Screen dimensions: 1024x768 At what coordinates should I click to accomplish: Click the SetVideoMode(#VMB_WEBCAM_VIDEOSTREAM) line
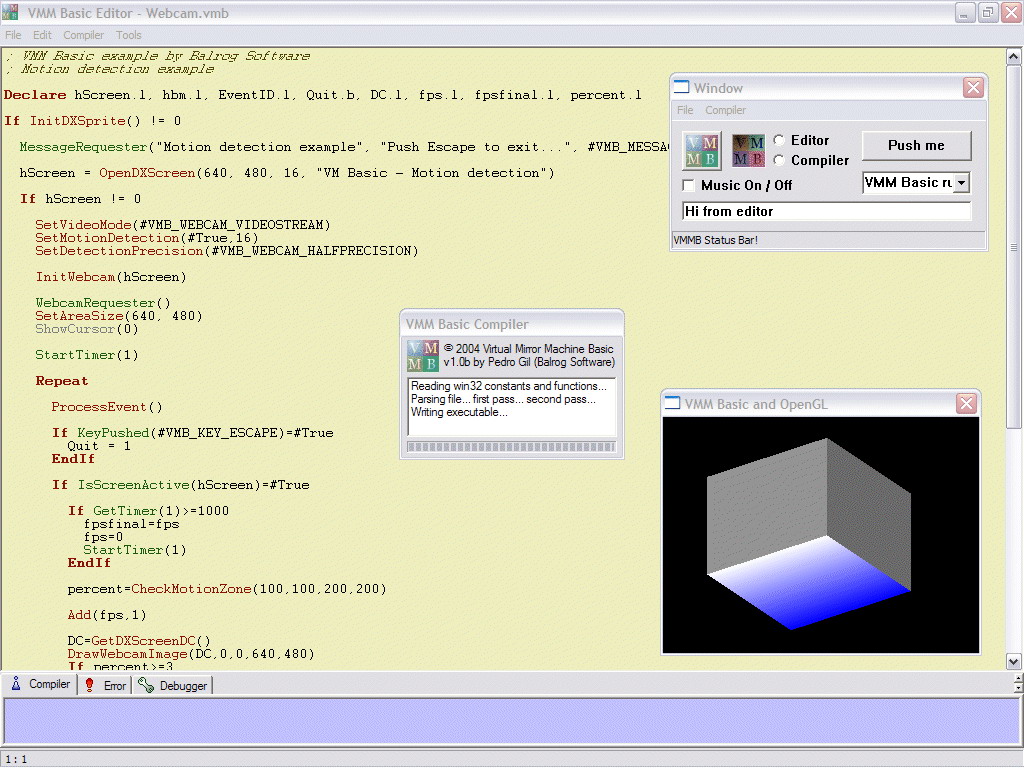(x=183, y=225)
